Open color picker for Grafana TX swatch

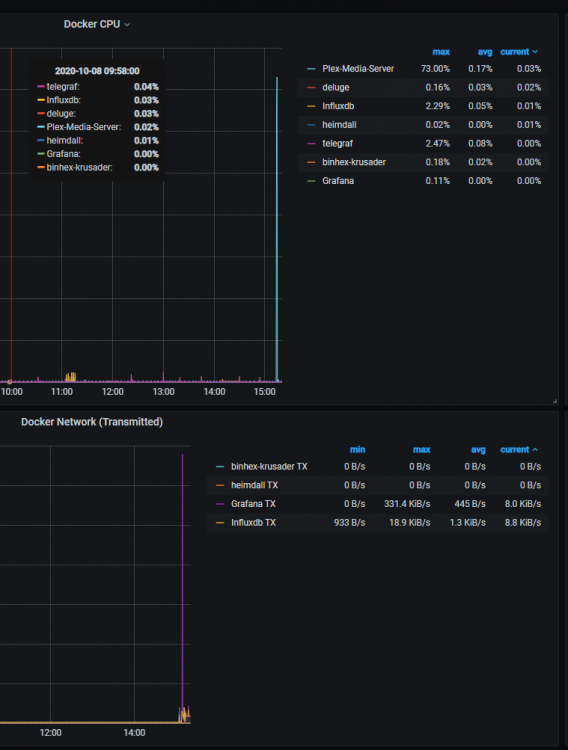coord(220,504)
